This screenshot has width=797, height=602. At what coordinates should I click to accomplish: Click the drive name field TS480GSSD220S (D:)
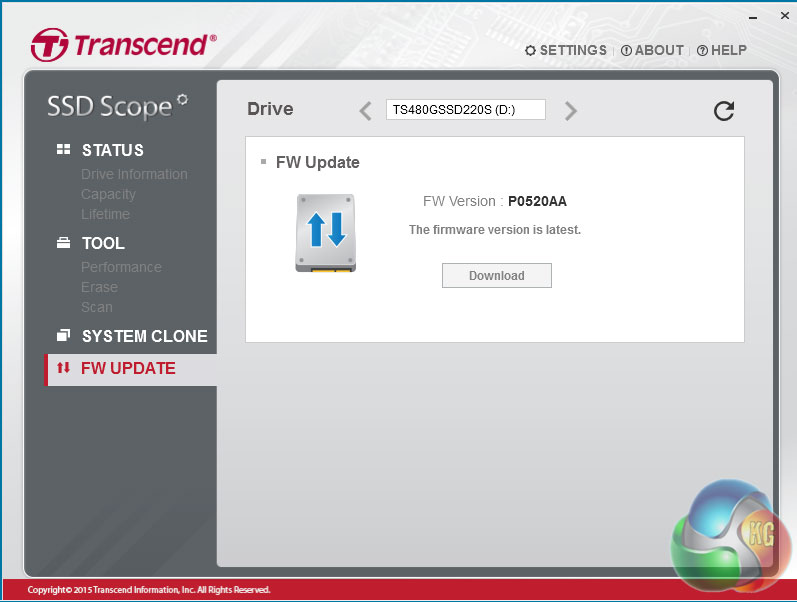point(466,109)
